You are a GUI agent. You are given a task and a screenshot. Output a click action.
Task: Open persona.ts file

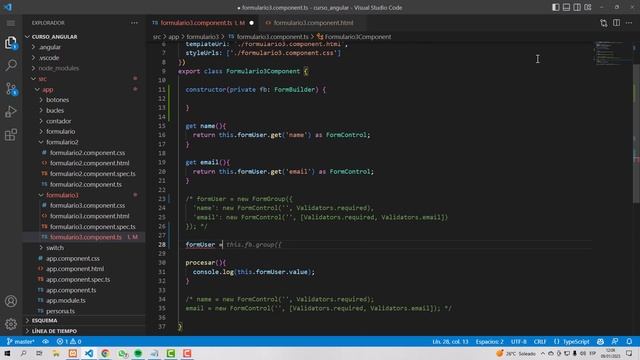point(60,311)
